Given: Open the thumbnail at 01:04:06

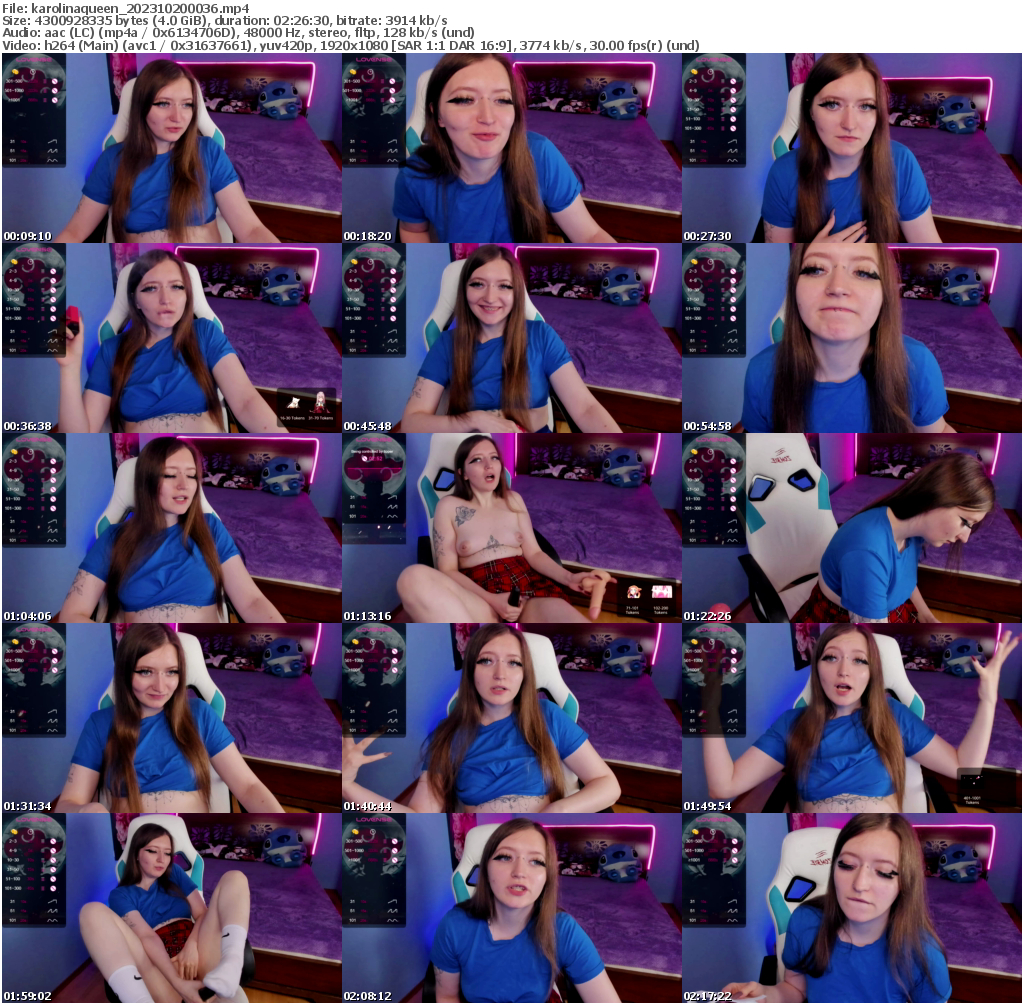Looking at the screenshot, I should [172, 528].
